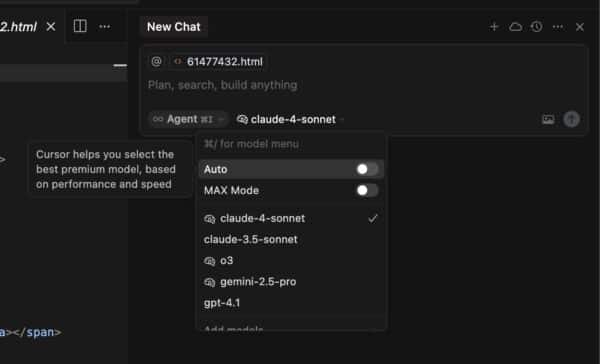Enable the Auto model toggle
Screen dimensions: 600x364
[x=367, y=169]
